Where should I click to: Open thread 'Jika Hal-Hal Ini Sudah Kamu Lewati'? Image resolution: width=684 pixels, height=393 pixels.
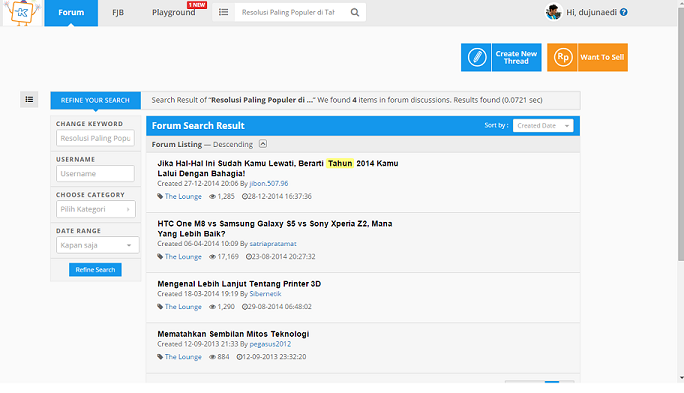[x=278, y=168]
